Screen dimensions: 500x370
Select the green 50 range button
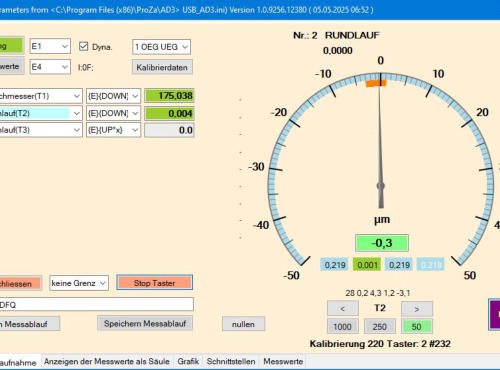point(417,326)
